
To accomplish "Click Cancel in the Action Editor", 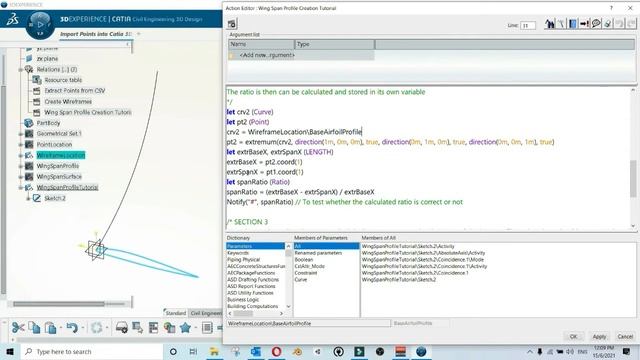I will click(x=625, y=336).
